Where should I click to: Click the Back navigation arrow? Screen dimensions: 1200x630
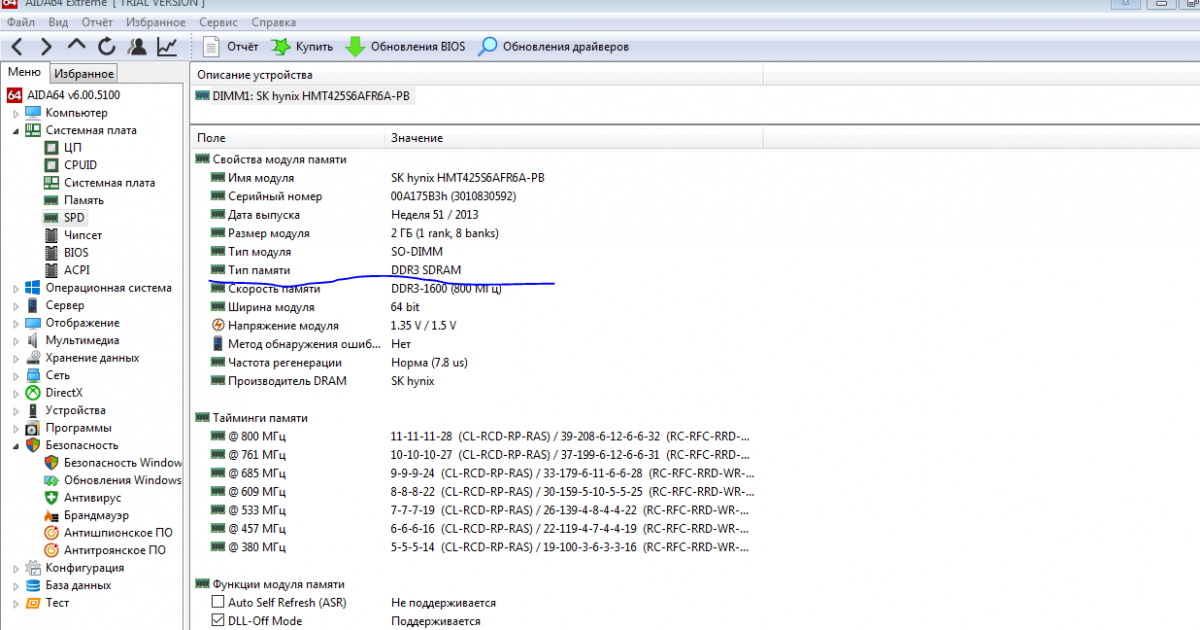coord(17,46)
